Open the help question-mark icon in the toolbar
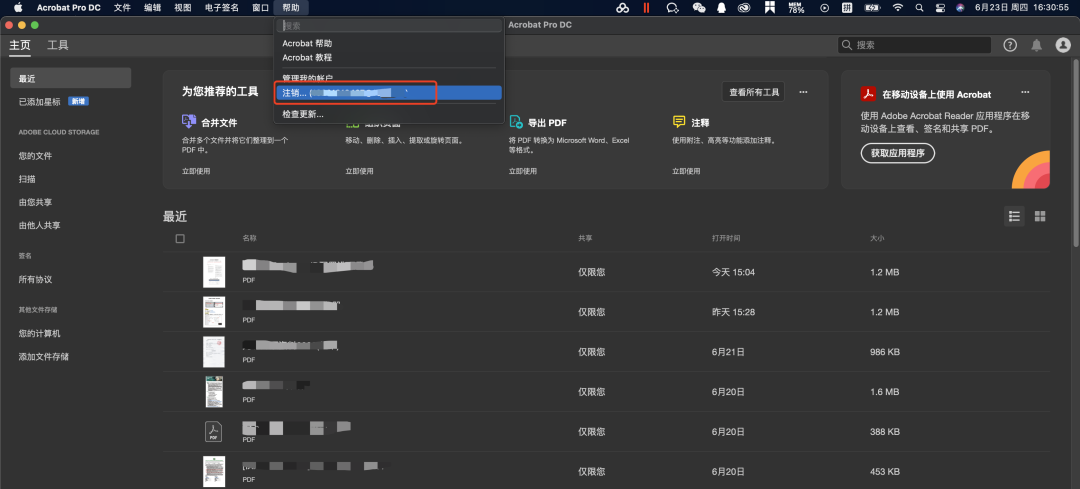This screenshot has width=1080, height=489. (x=1010, y=45)
